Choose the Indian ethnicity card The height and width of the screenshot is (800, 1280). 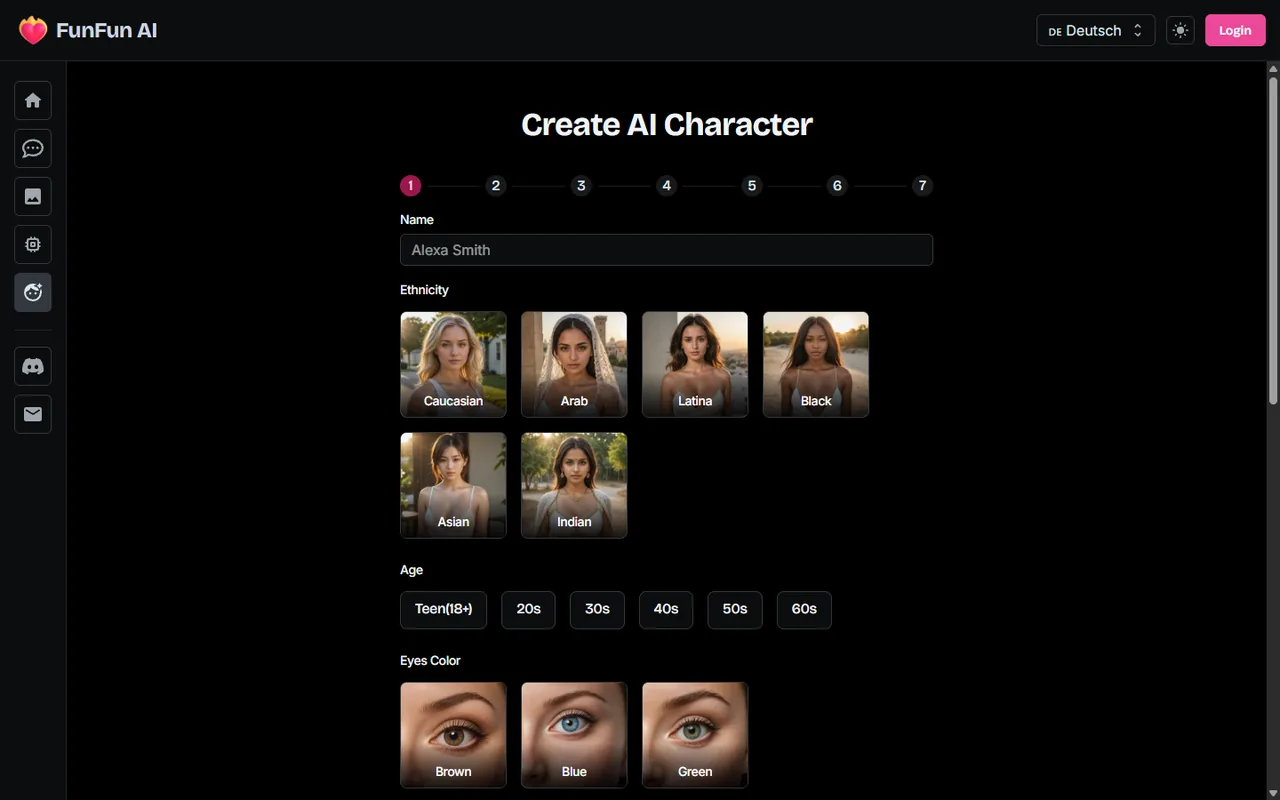click(574, 485)
